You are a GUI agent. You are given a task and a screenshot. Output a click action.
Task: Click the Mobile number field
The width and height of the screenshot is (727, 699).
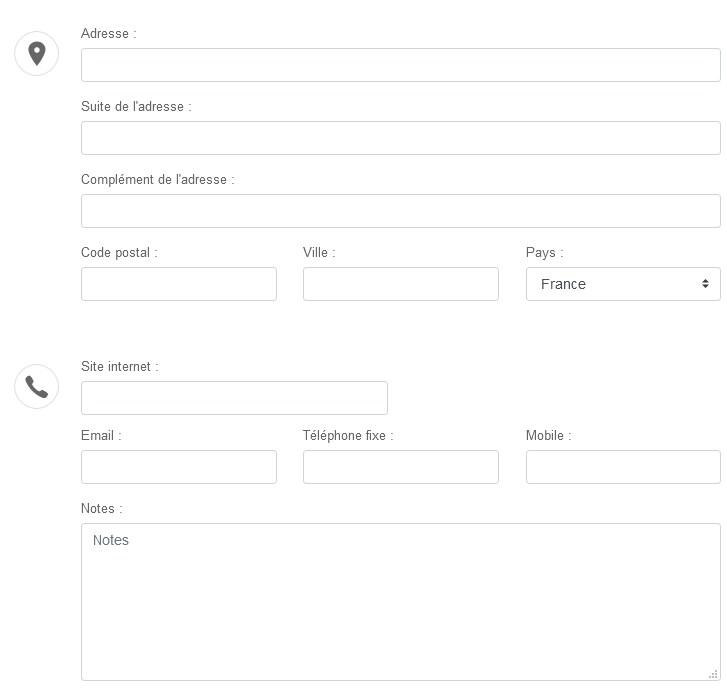pyautogui.click(x=623, y=467)
